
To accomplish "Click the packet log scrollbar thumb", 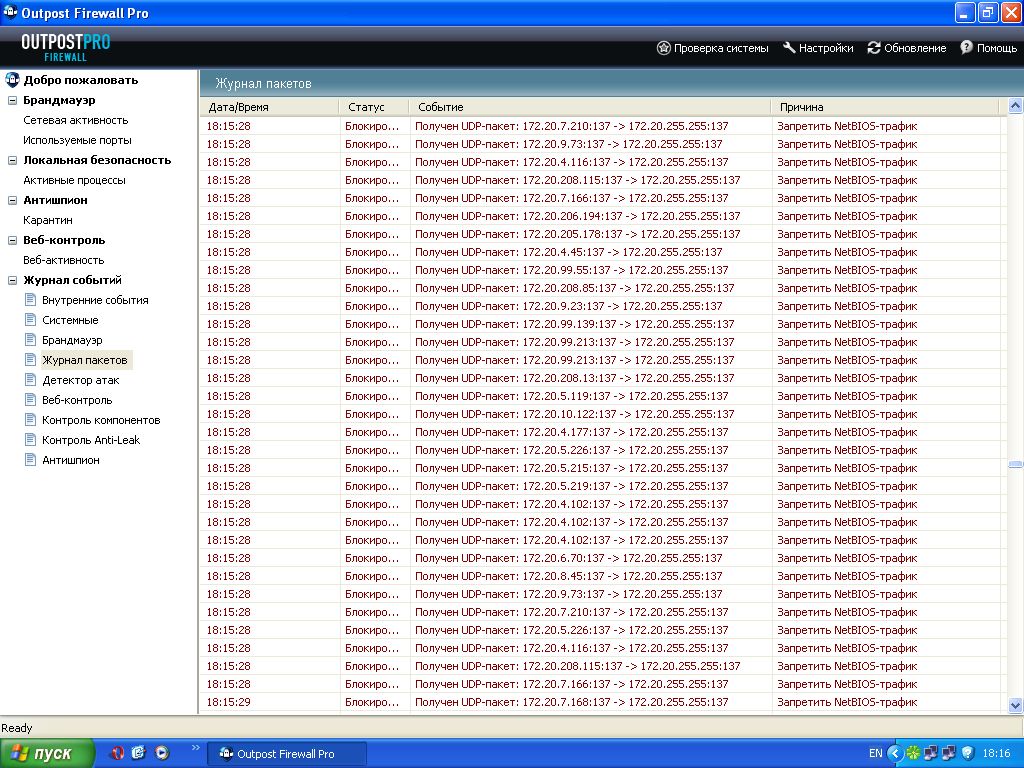I will click(1016, 464).
